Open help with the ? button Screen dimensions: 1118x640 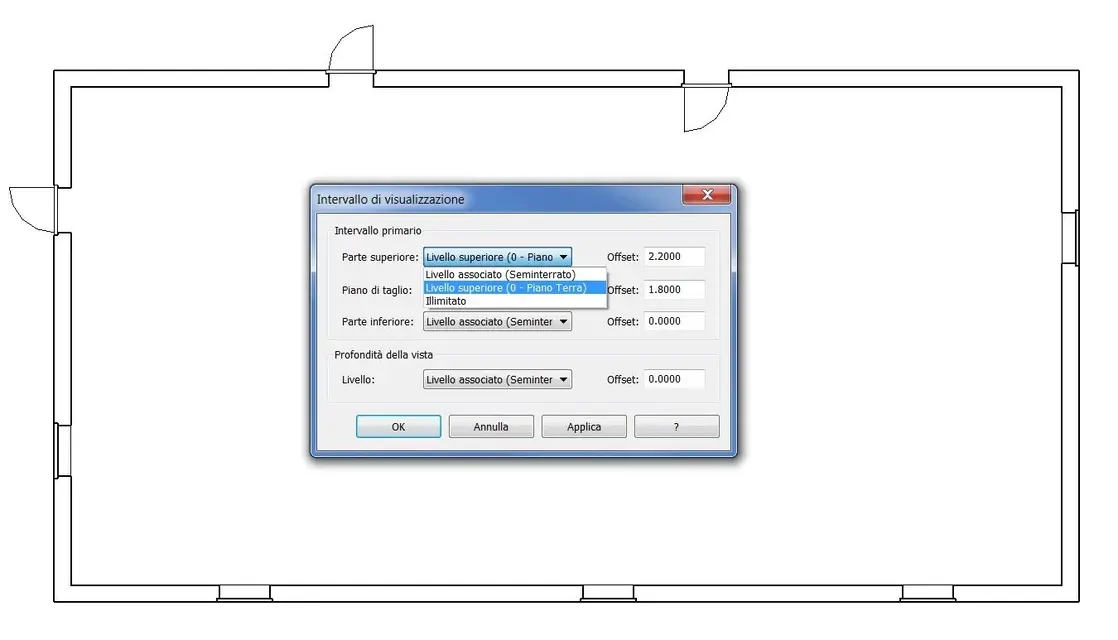677,426
